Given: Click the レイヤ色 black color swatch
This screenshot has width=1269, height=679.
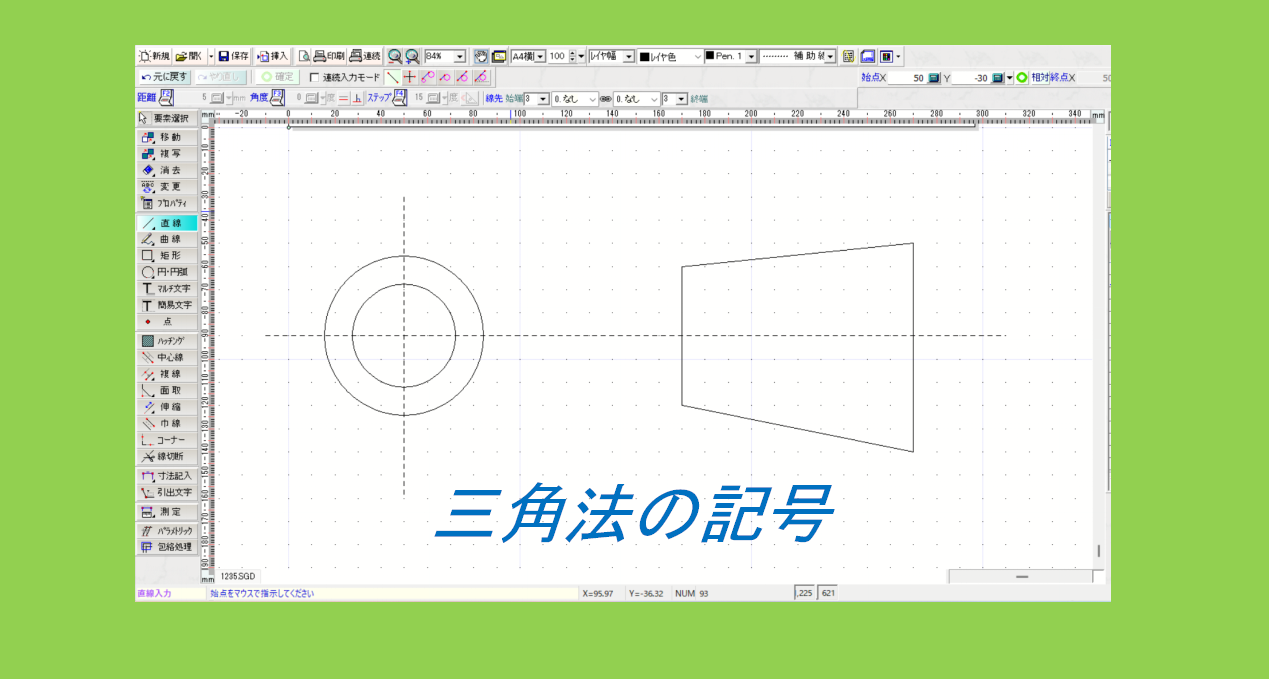Looking at the screenshot, I should coord(646,55).
